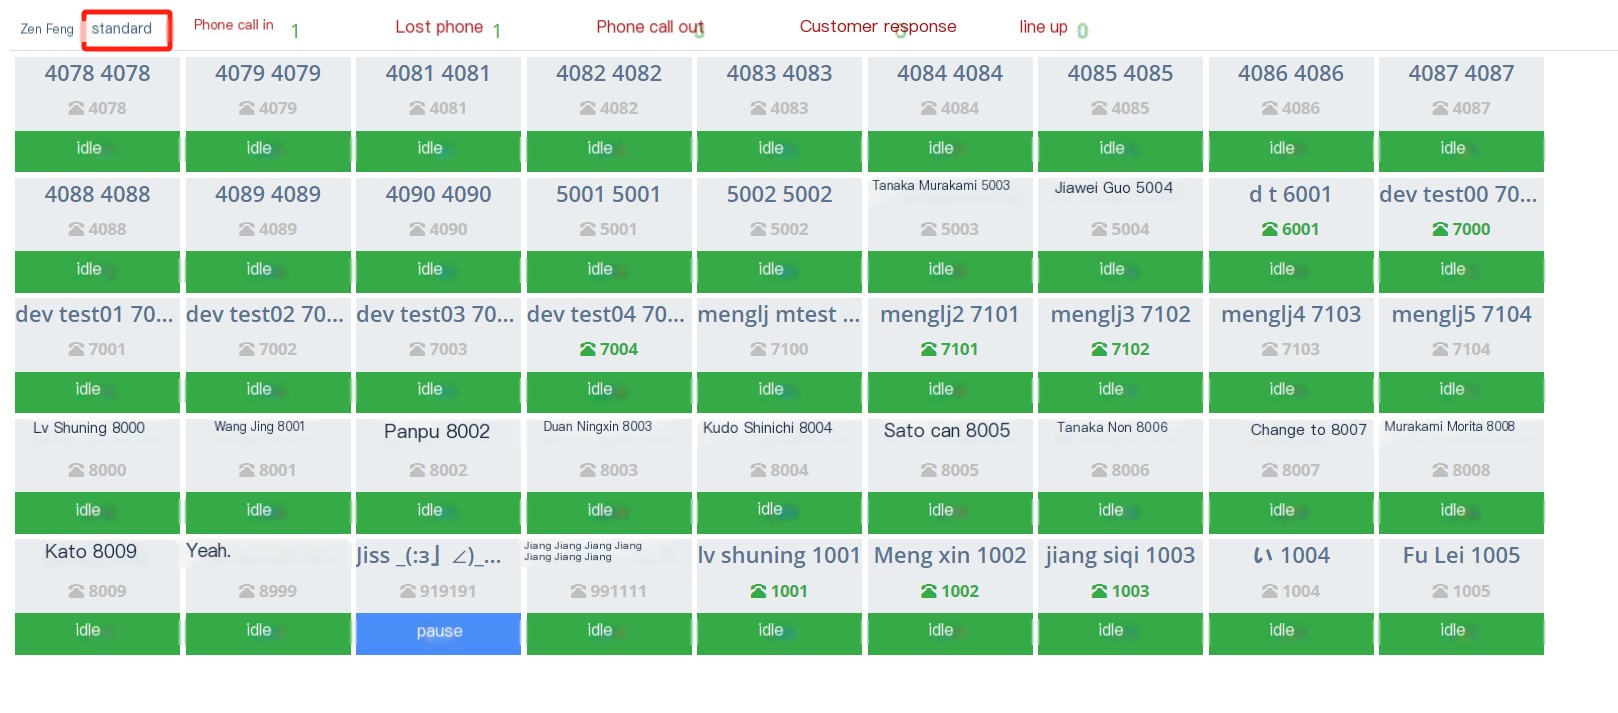Select the phone icon next to 7004
Viewport: 1618px width, 713px height.
[588, 349]
